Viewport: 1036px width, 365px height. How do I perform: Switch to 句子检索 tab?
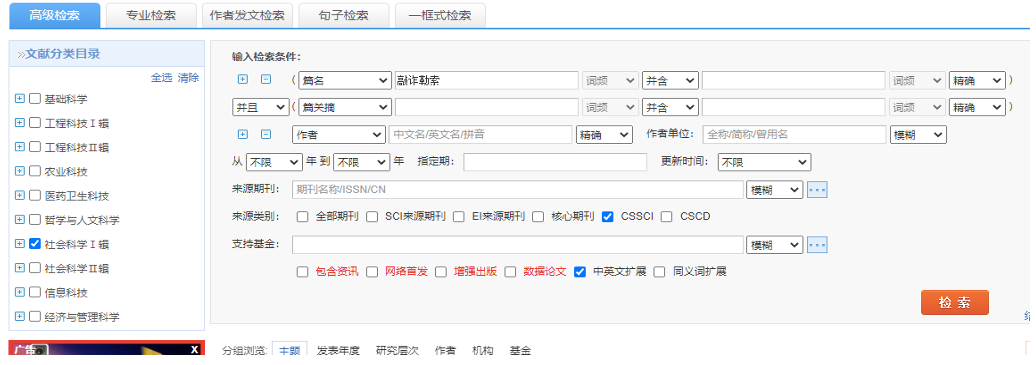point(344,15)
